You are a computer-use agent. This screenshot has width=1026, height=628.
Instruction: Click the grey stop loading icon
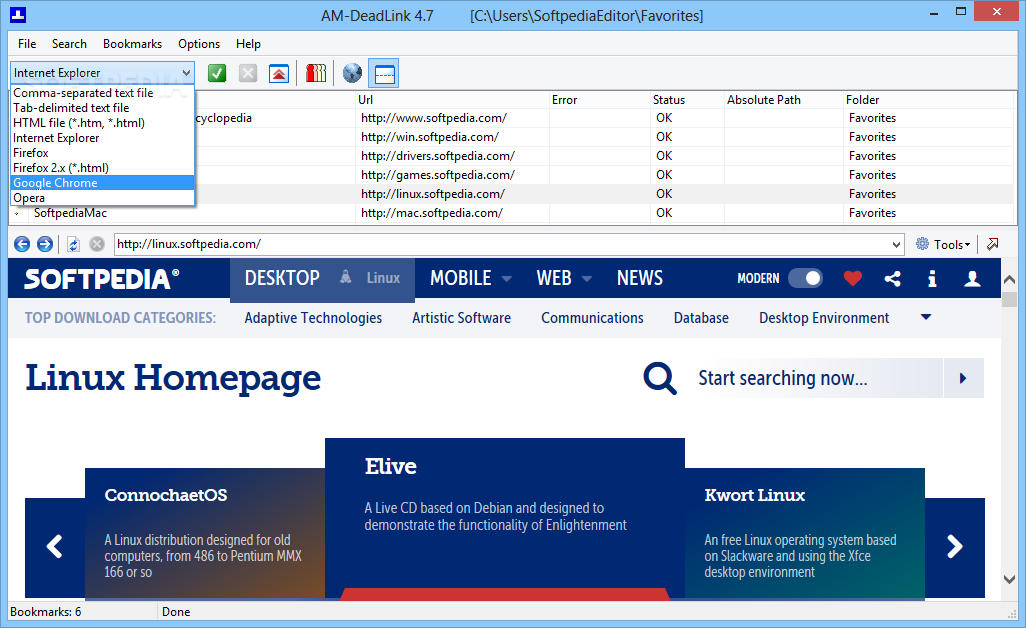point(97,244)
